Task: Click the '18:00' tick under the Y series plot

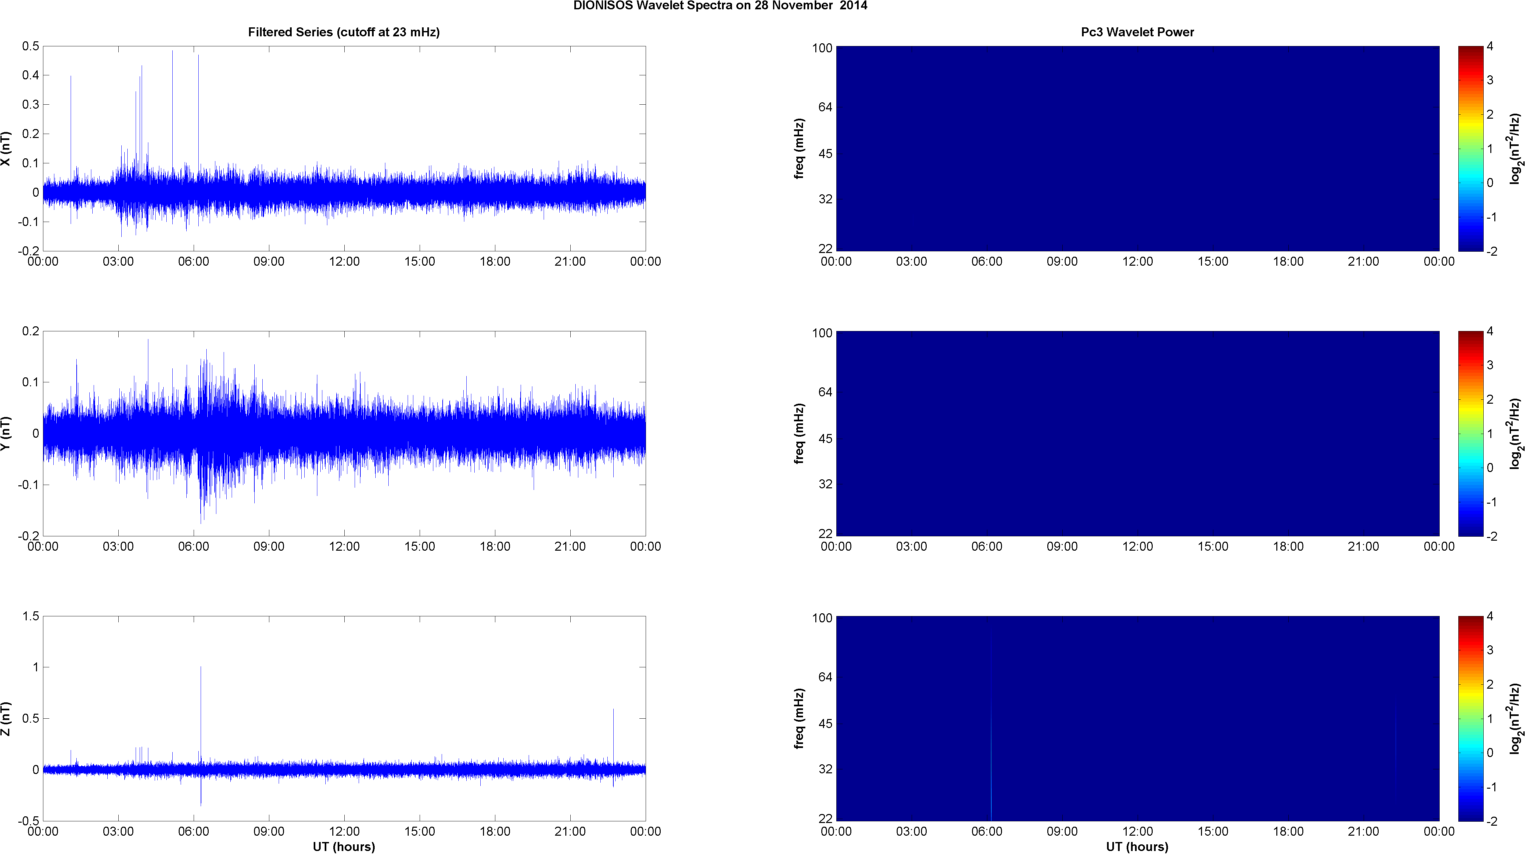Action: click(x=495, y=547)
